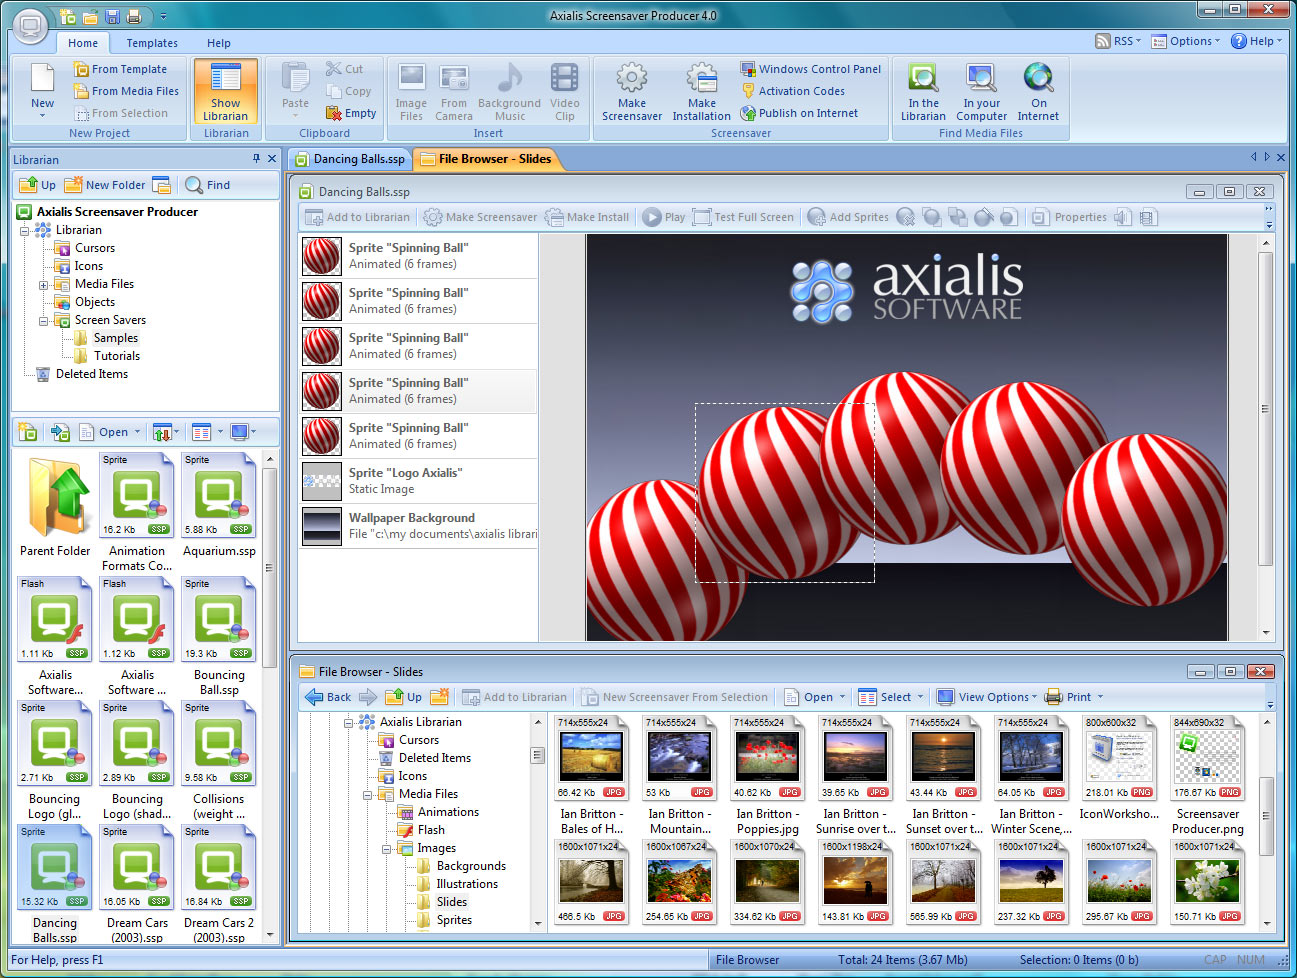
Task: Switch to the Templates ribbon tab
Action: pos(151,43)
